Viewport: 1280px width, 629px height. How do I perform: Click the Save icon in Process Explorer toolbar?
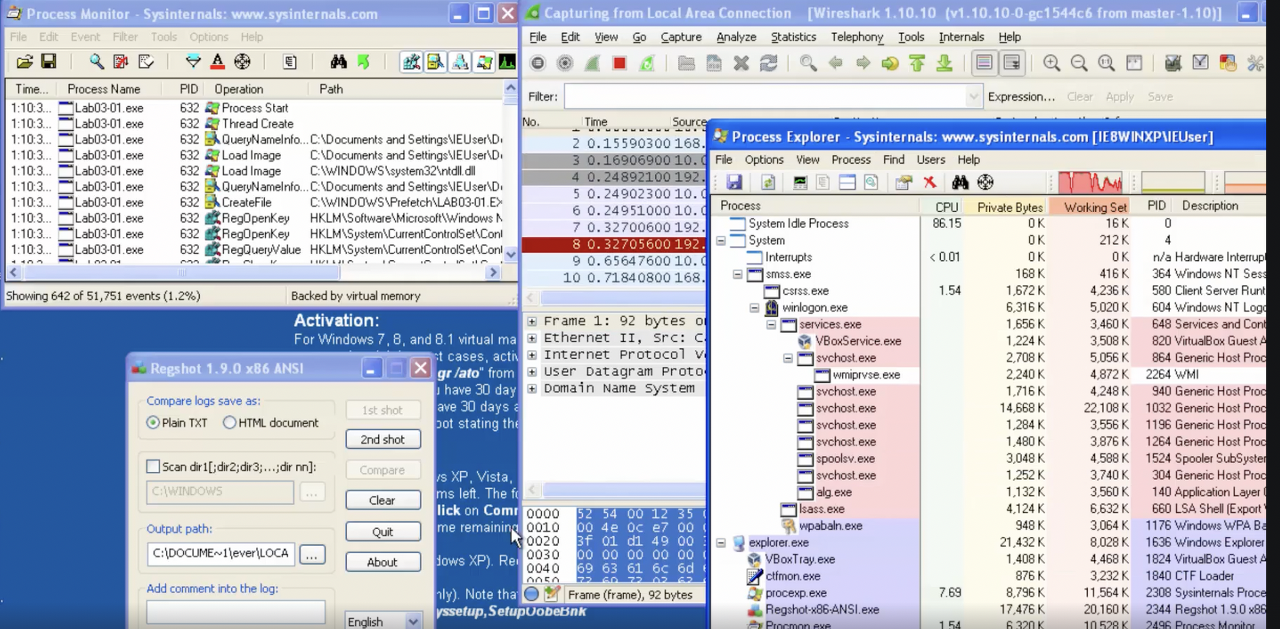click(734, 182)
